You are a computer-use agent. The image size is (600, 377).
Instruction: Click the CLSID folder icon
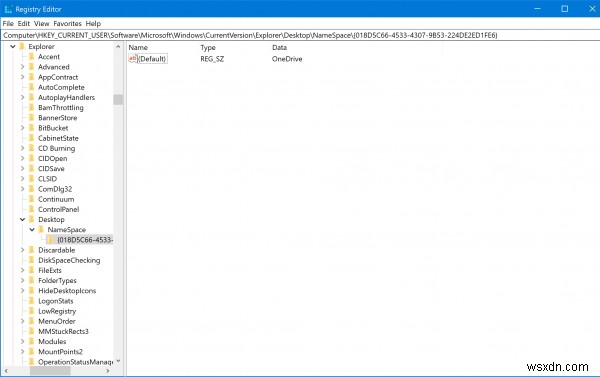(32, 179)
